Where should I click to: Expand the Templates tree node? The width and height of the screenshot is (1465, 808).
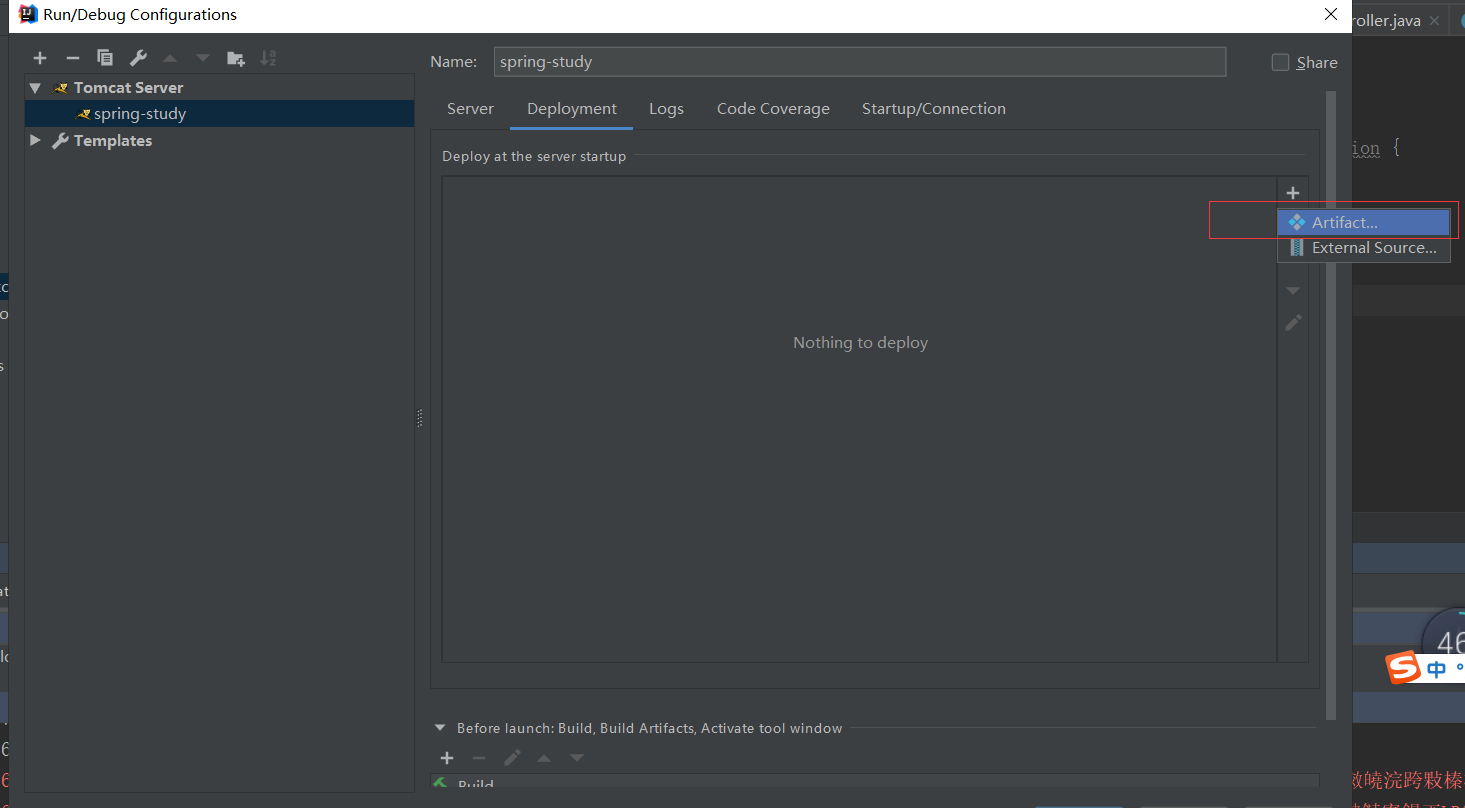[x=36, y=140]
